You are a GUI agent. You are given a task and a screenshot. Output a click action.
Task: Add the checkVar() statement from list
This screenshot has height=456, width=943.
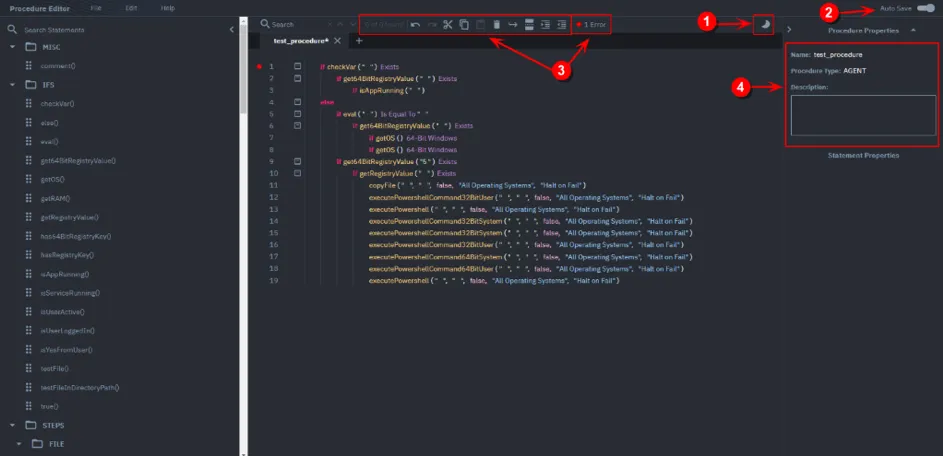pyautogui.click(x=58, y=104)
